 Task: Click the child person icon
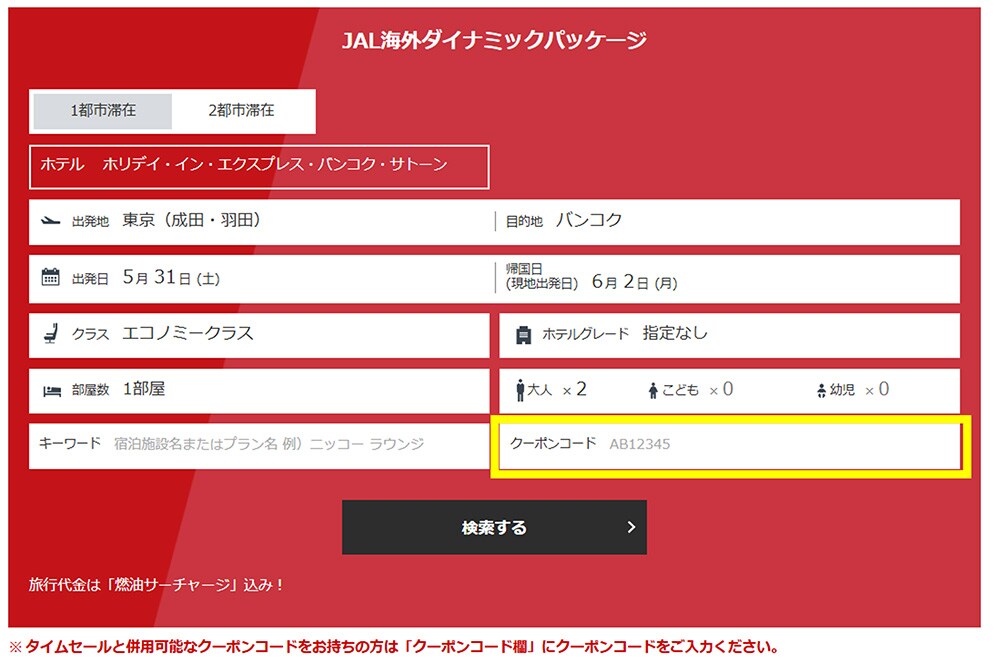pyautogui.click(x=652, y=391)
